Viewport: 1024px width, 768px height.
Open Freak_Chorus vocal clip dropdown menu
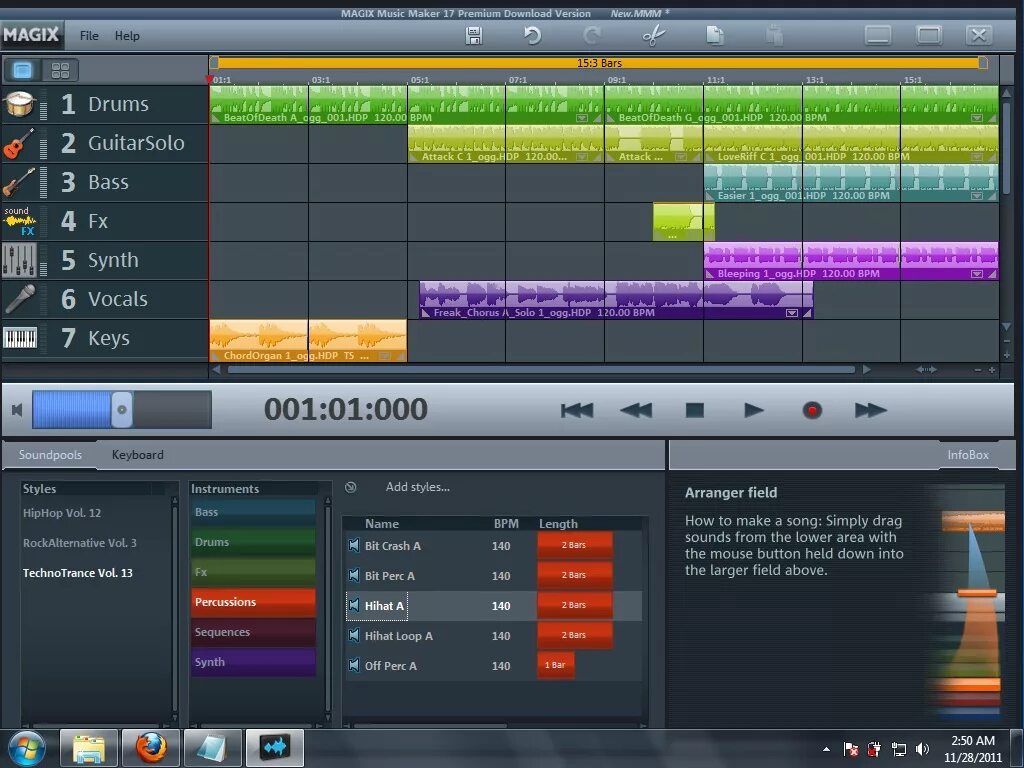(x=792, y=313)
